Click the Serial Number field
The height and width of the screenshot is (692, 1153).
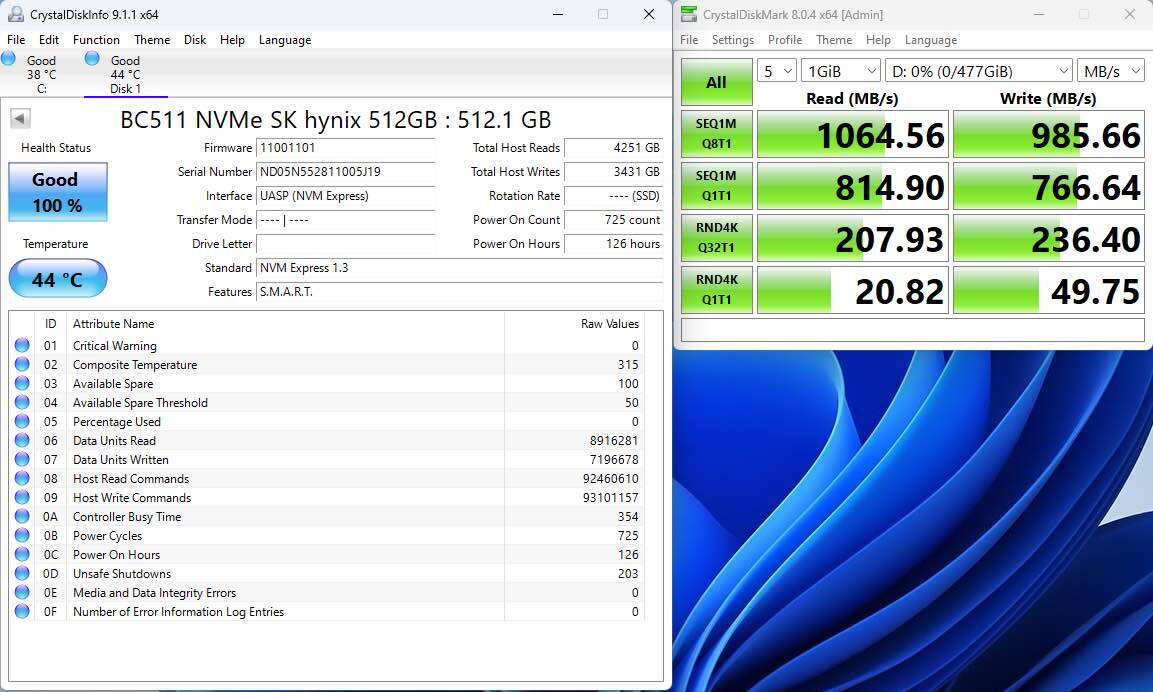click(x=346, y=171)
